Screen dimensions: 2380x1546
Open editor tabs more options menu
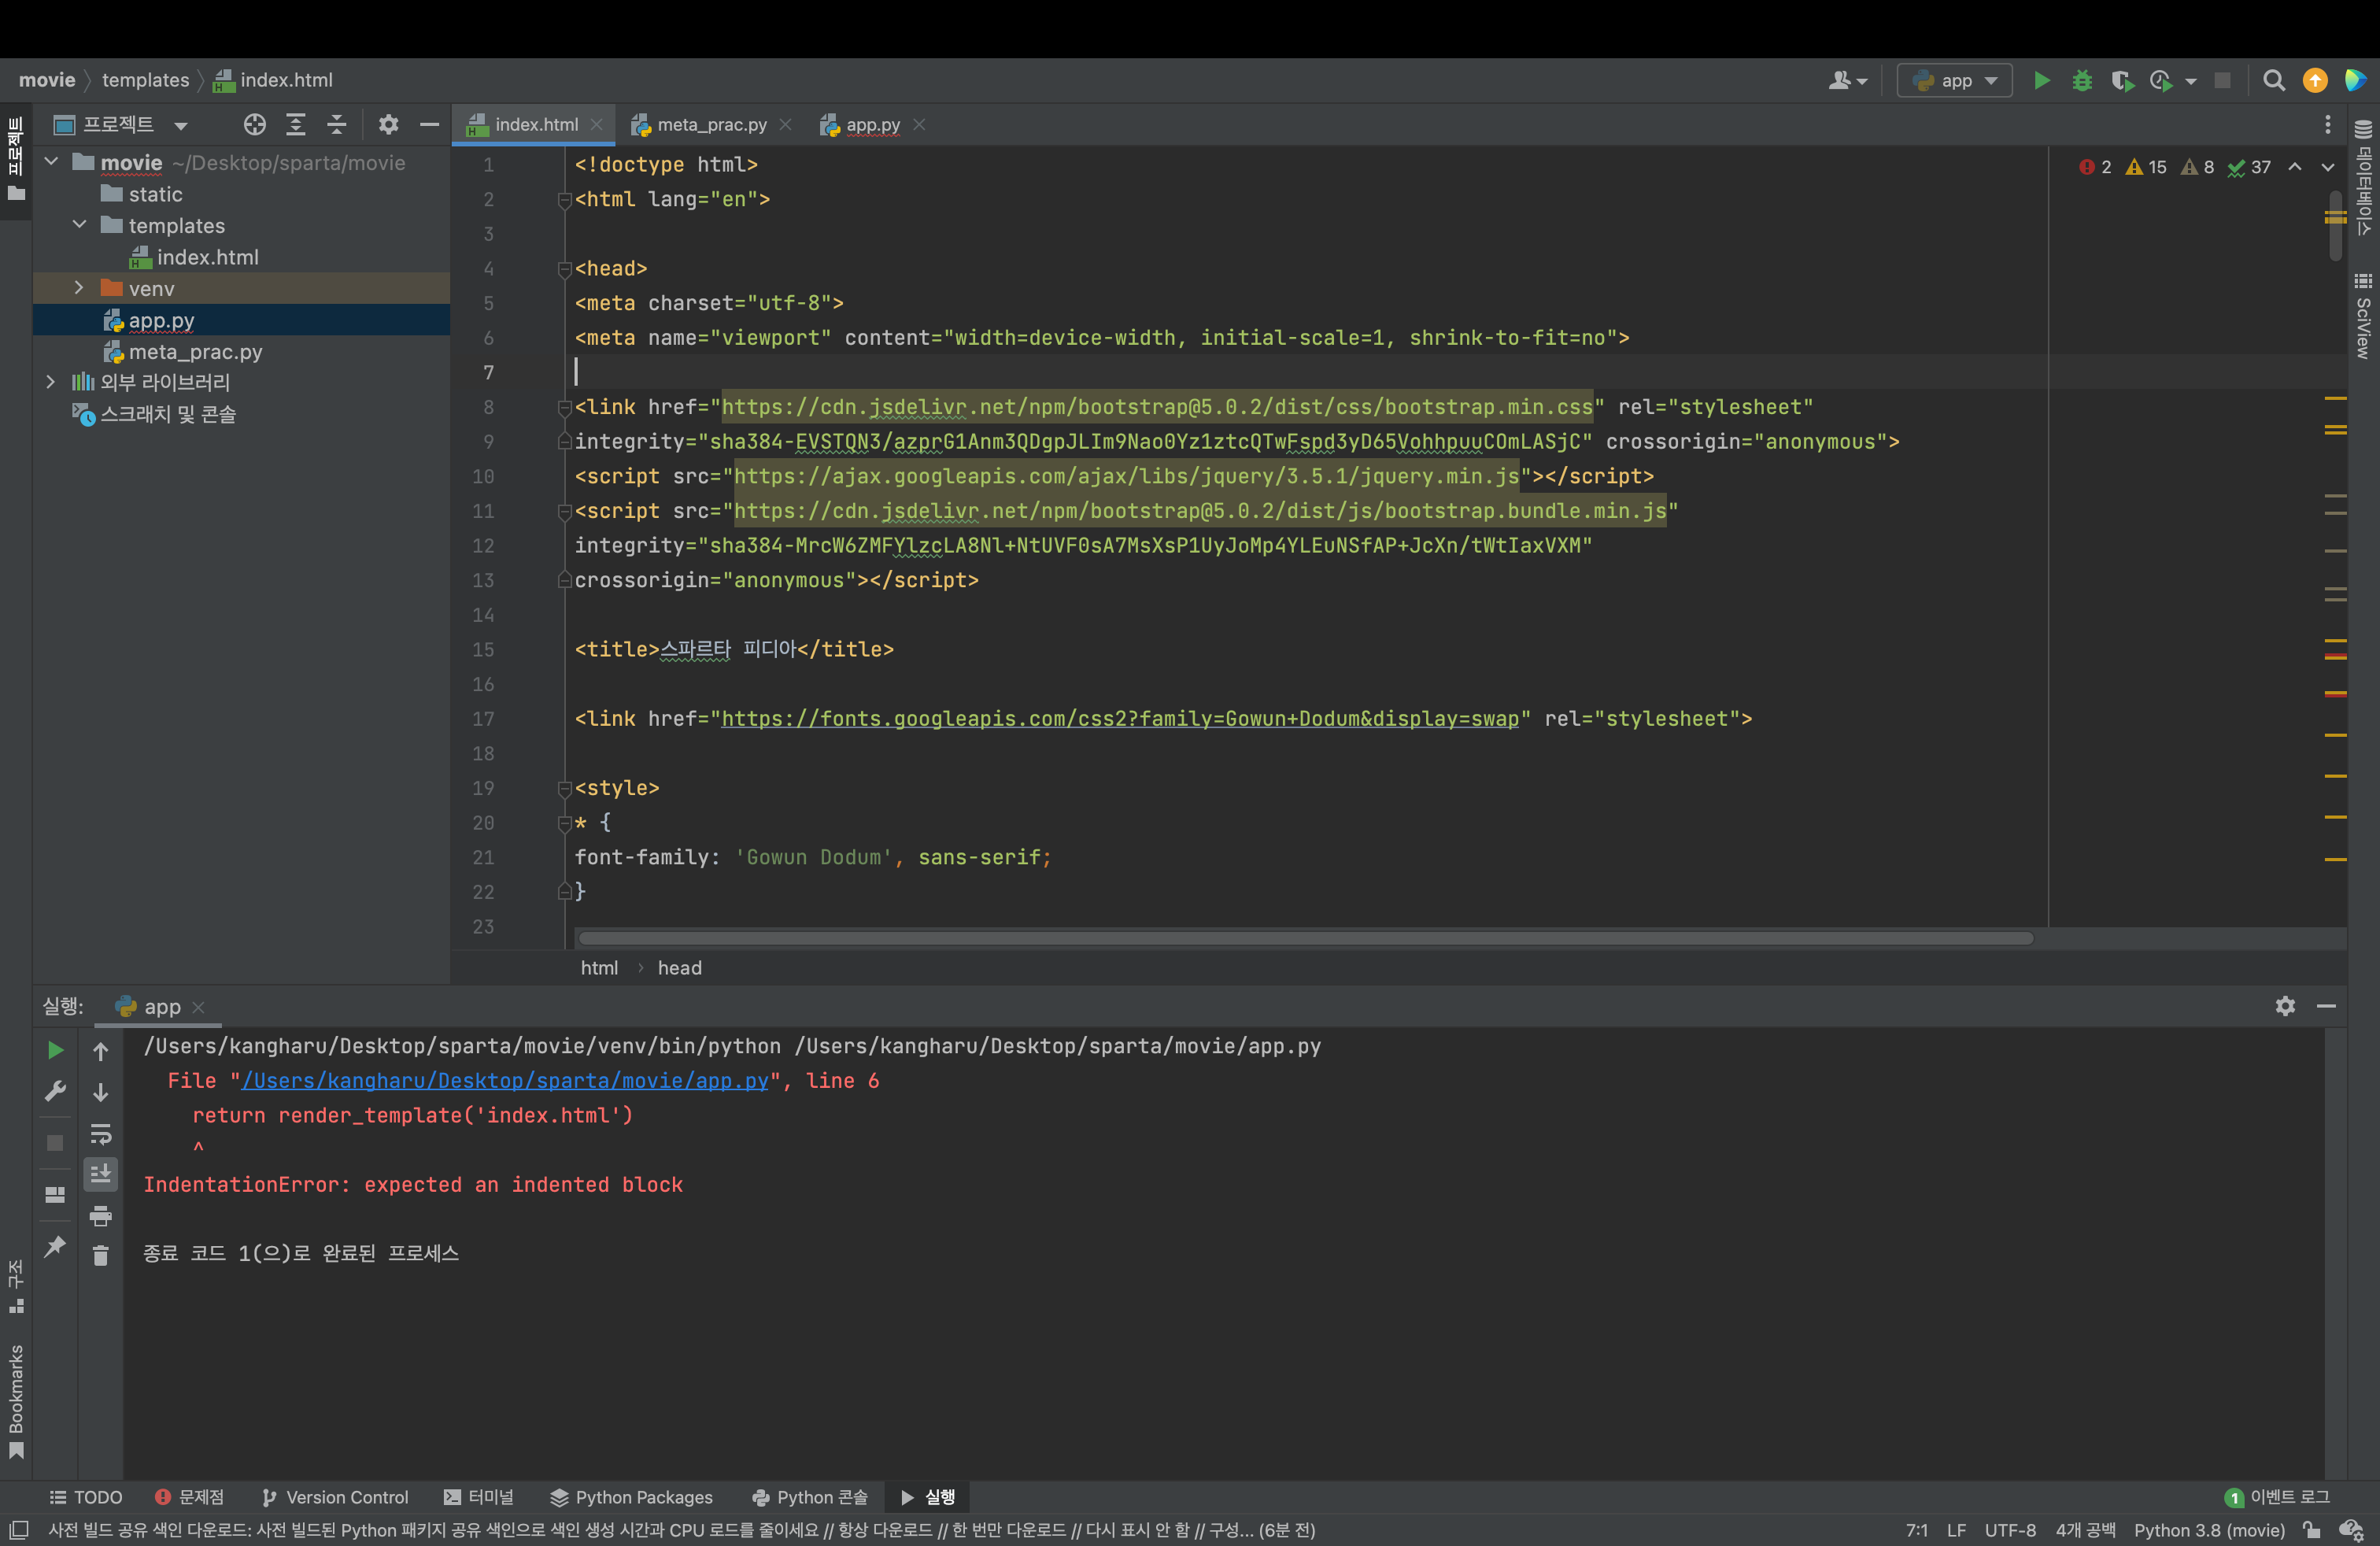click(2328, 124)
